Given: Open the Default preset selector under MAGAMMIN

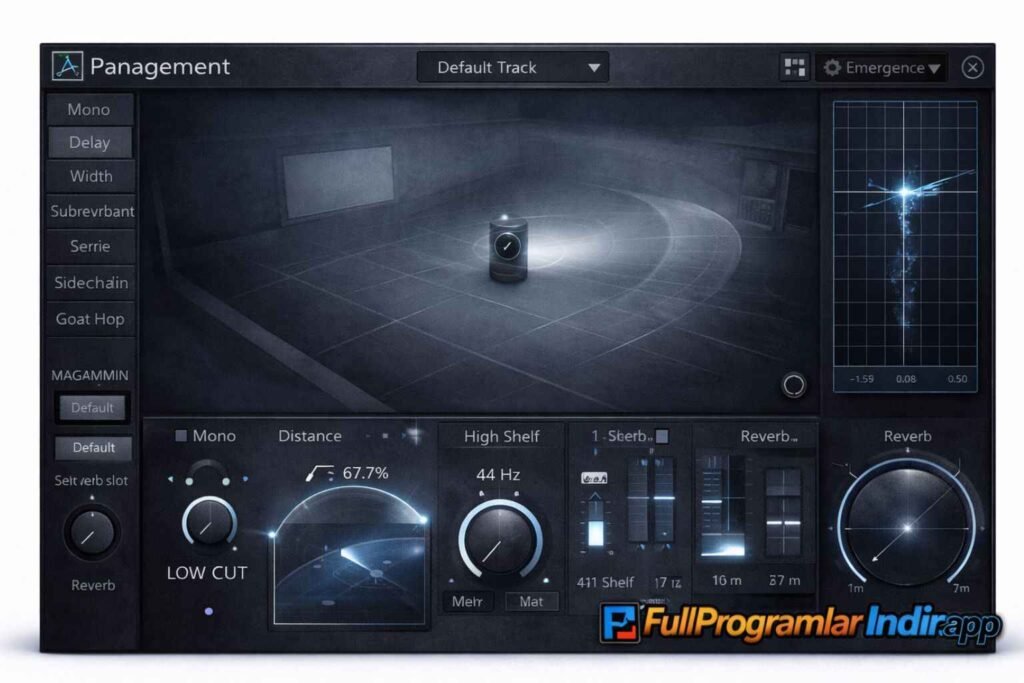Looking at the screenshot, I should (92, 407).
